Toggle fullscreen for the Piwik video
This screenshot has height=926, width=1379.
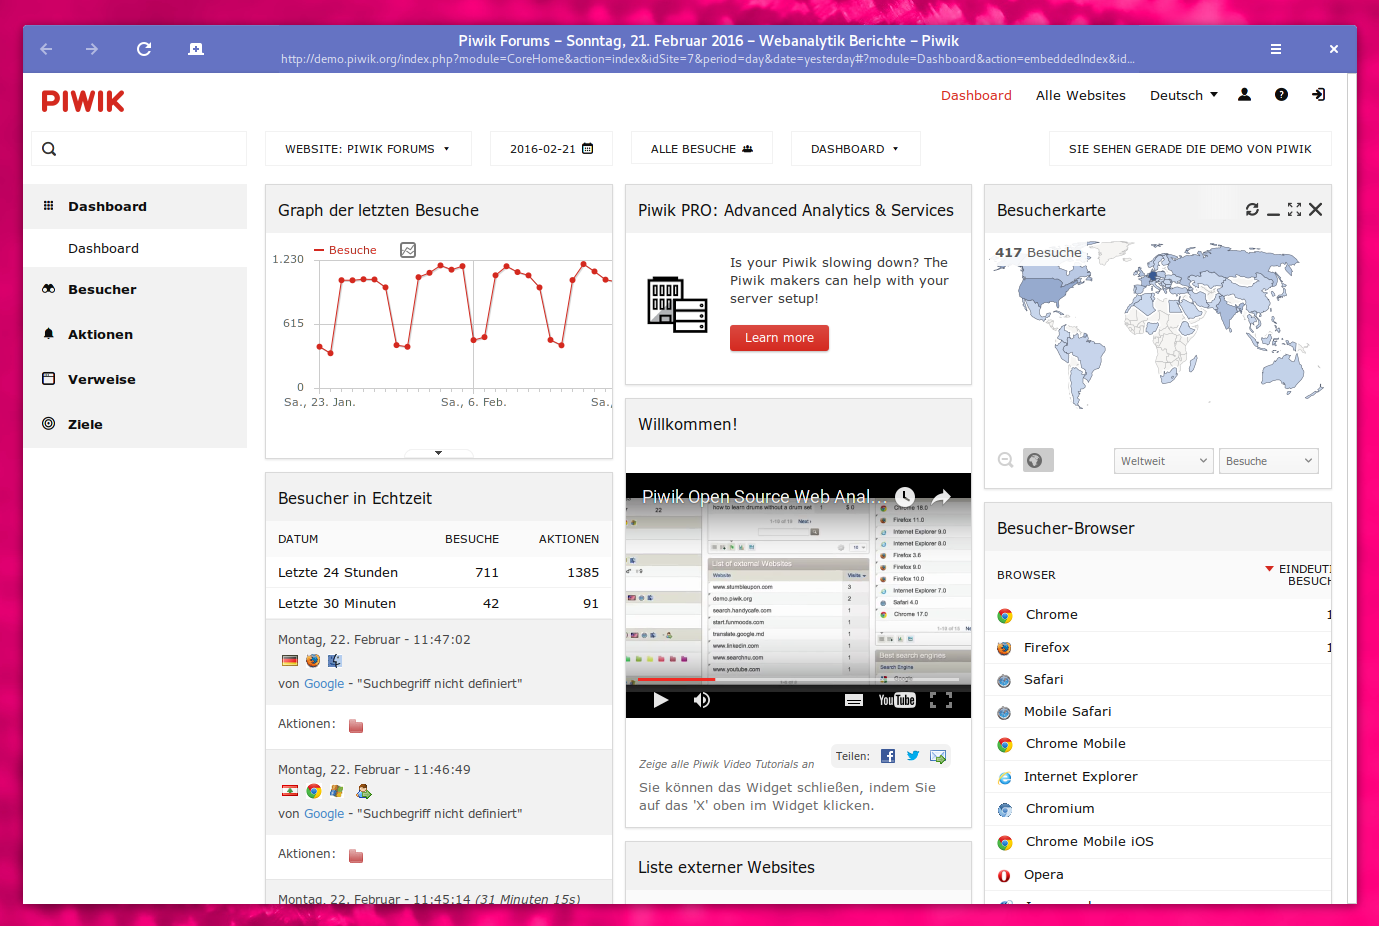(940, 700)
